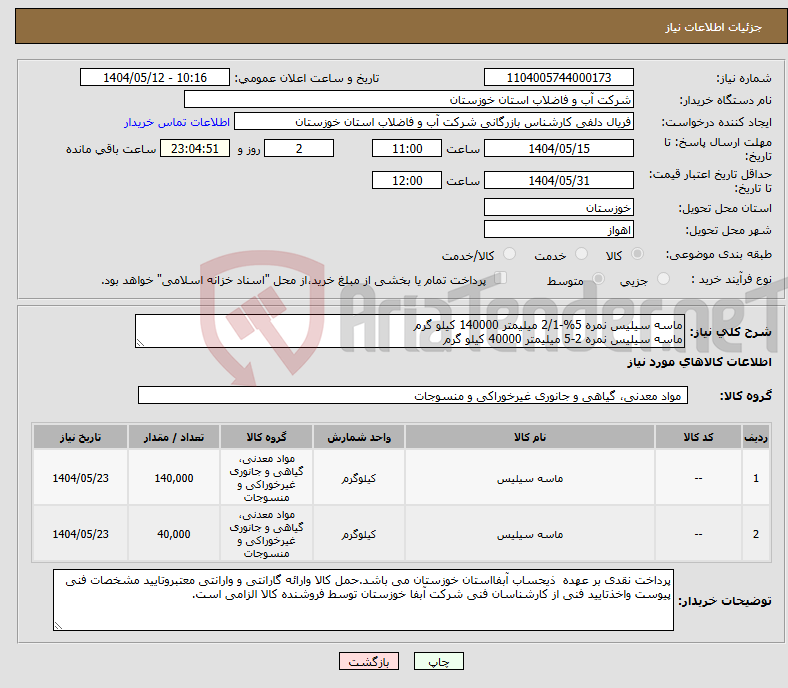
Task: Click the delivery city field اهواز
Action: [x=558, y=230]
